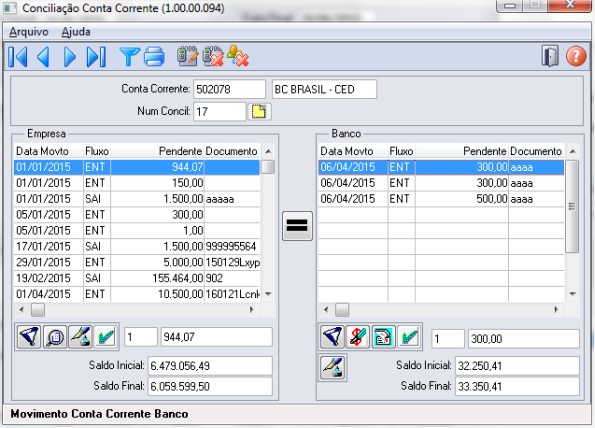595x428 pixels.
Task: Click the Banco Fluxo column header
Action: [401, 151]
